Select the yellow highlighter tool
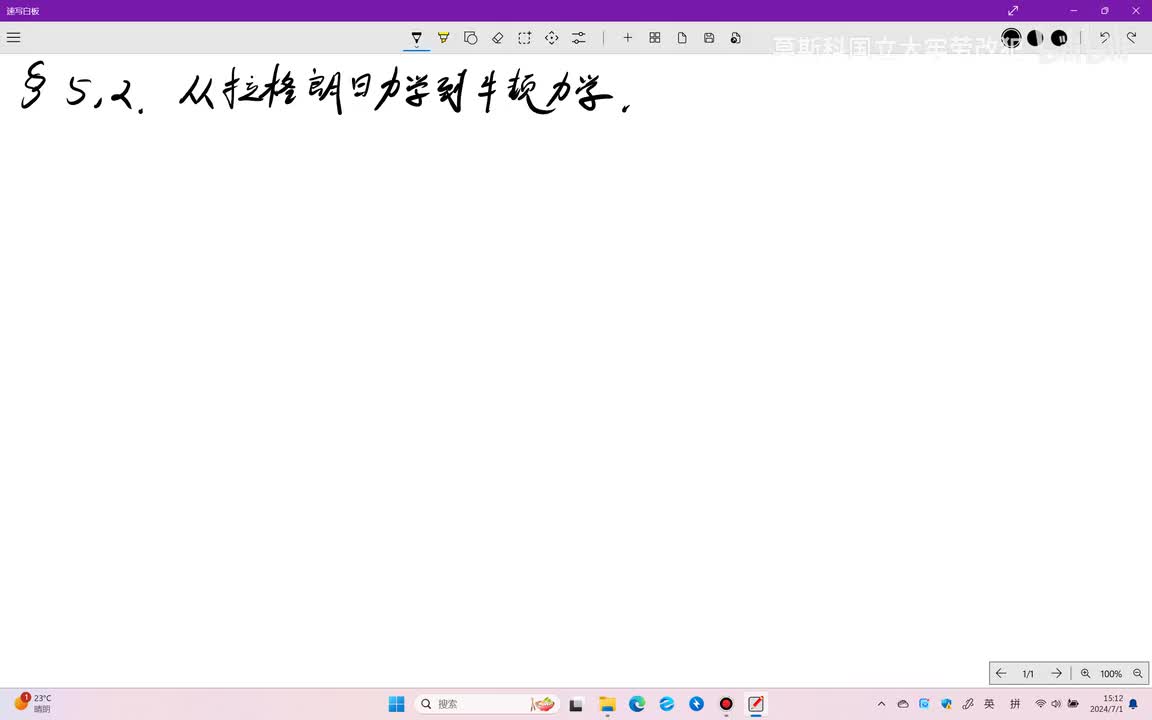 tap(444, 37)
